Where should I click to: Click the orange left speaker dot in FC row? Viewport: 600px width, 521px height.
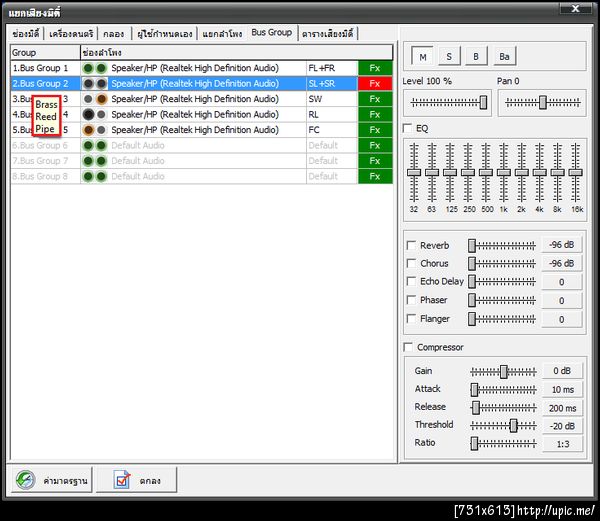pos(88,130)
